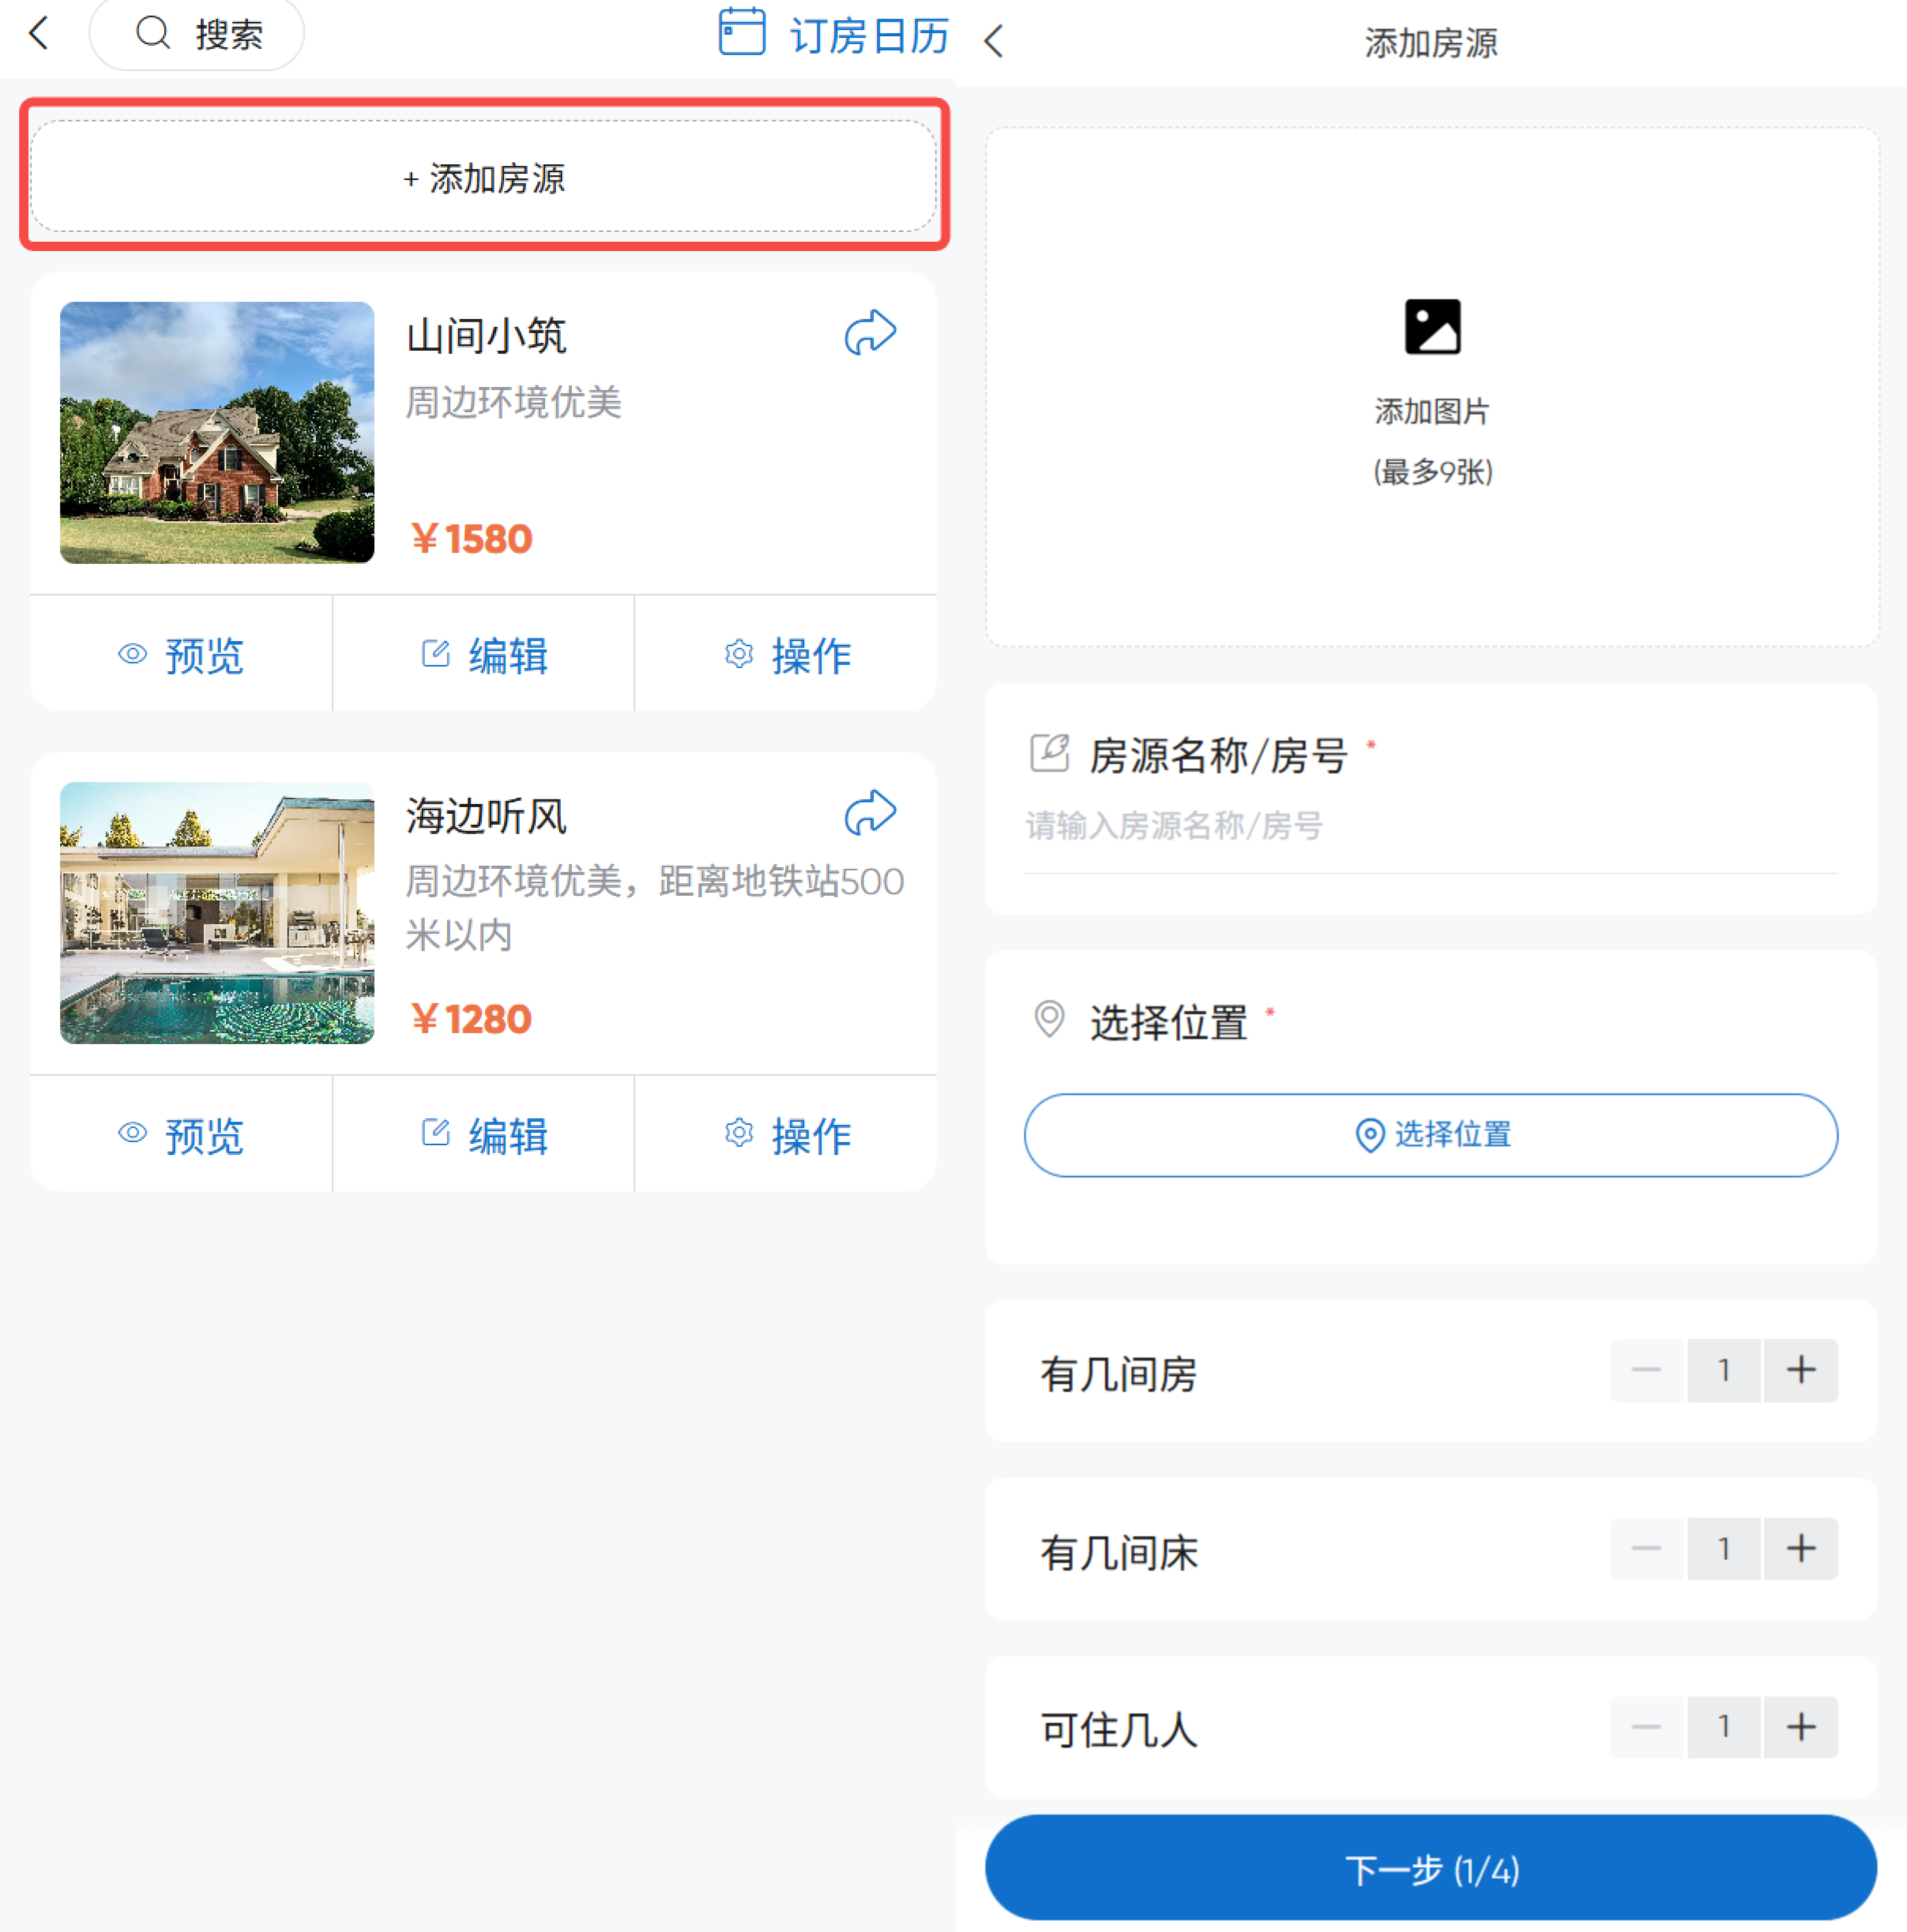
Task: Tap the + 添加房源 button
Action: coord(484,177)
